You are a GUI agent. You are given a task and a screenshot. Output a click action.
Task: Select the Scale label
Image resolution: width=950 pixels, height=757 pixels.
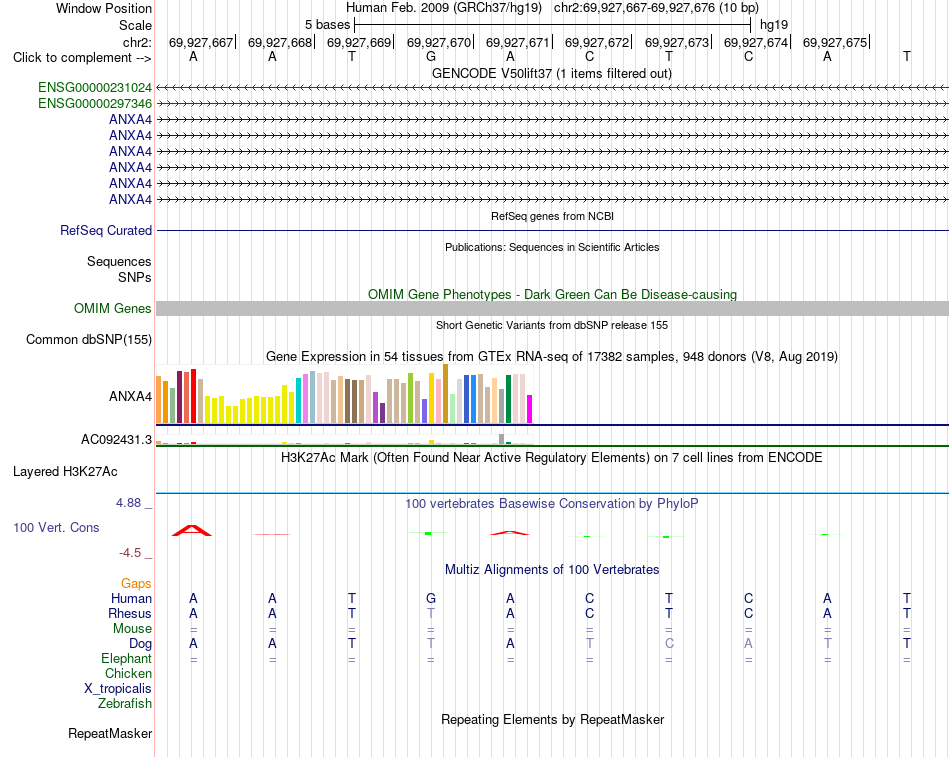tap(135, 25)
